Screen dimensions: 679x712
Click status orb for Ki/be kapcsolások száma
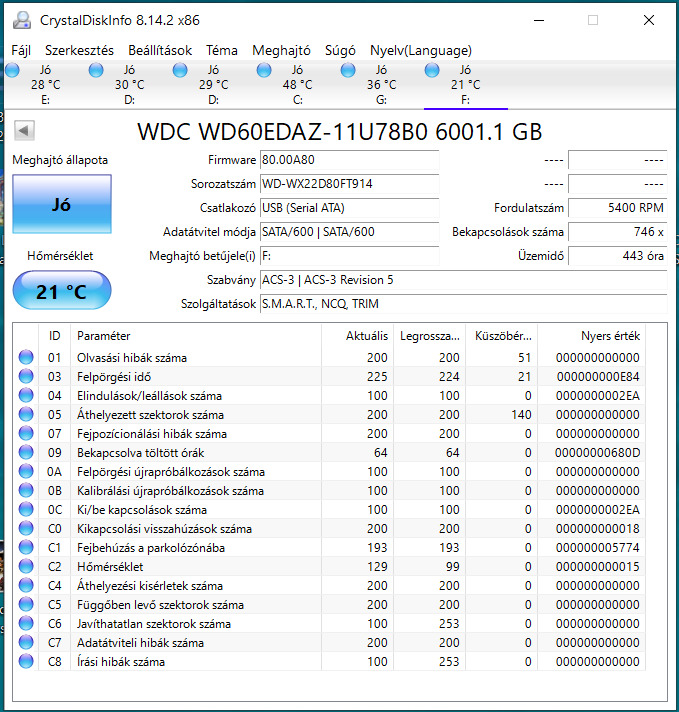26,509
